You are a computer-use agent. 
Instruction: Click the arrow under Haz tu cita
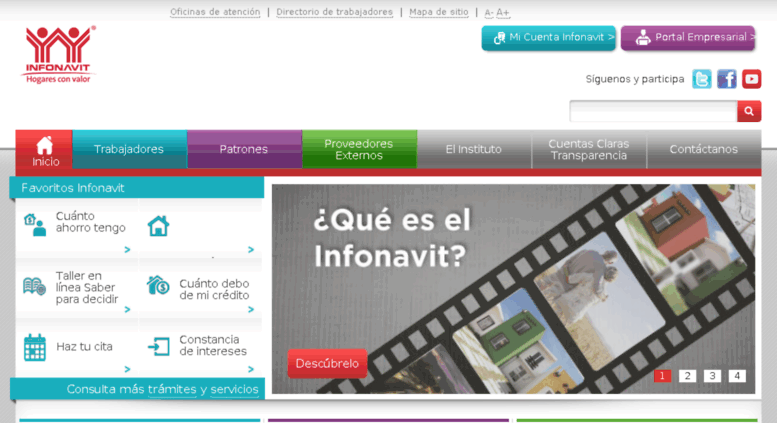pyautogui.click(x=127, y=369)
